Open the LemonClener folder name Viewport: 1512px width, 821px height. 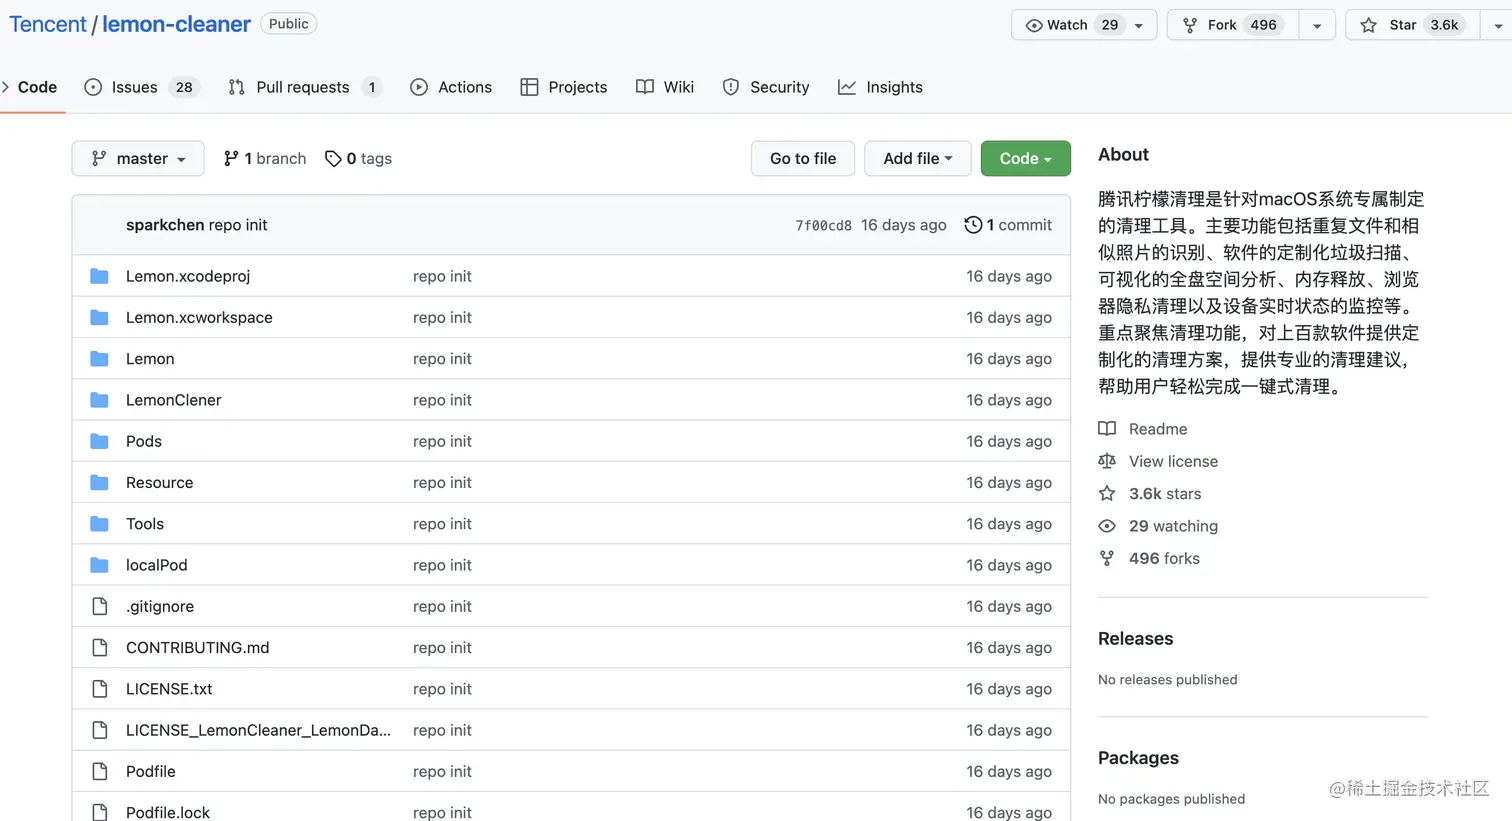(x=173, y=400)
